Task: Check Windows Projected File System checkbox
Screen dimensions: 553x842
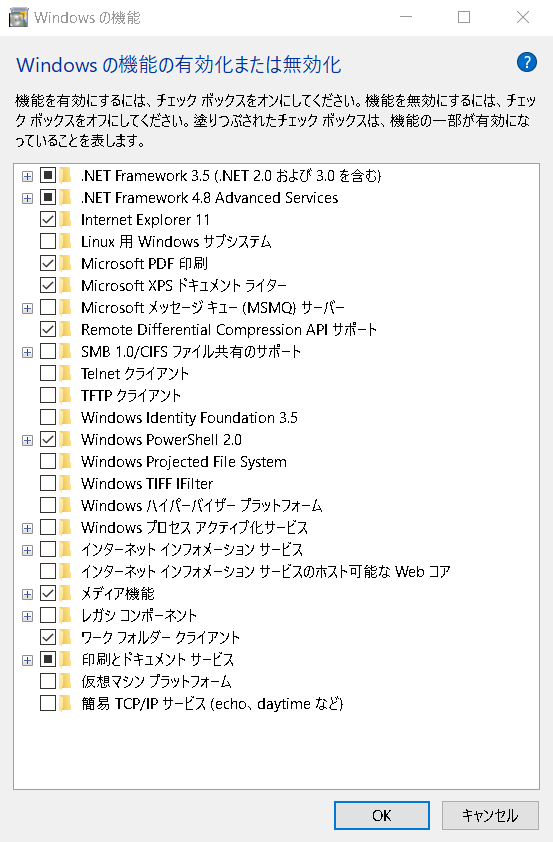Action: click(x=48, y=461)
